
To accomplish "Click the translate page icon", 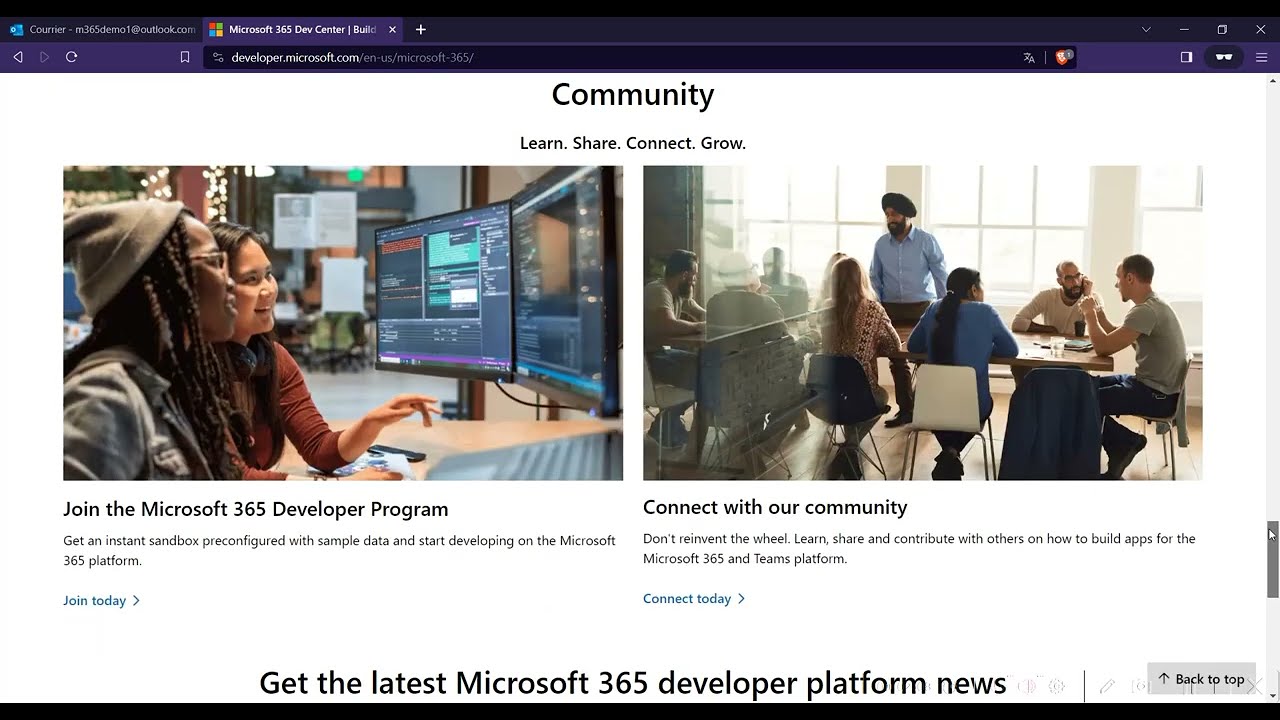I will click(x=1029, y=57).
